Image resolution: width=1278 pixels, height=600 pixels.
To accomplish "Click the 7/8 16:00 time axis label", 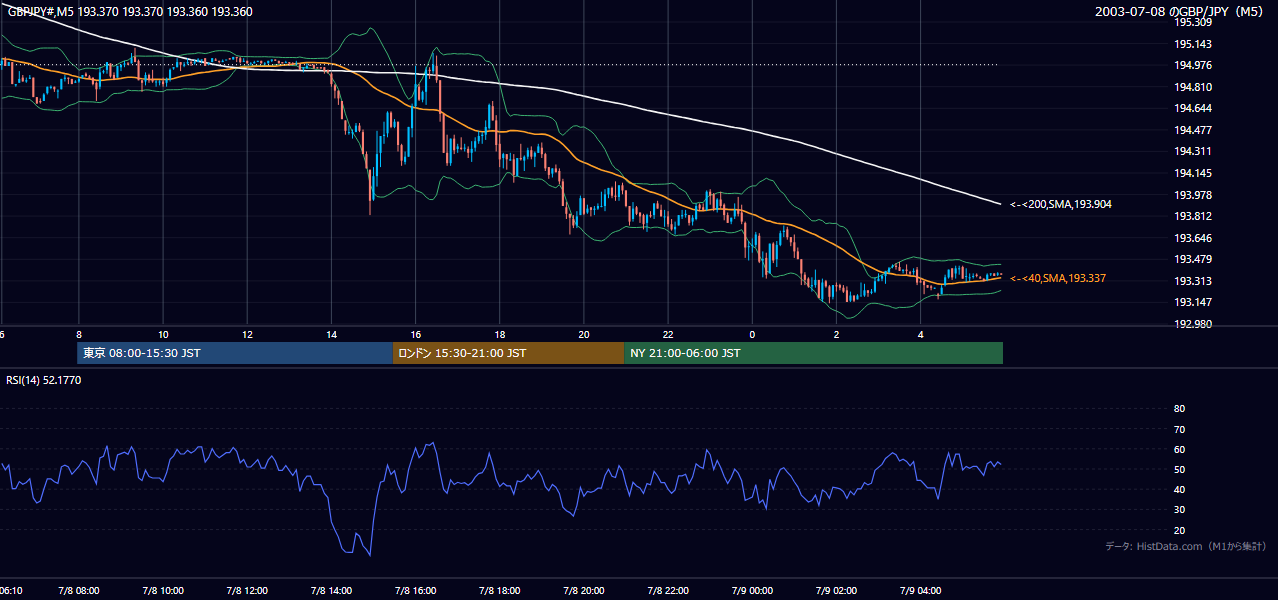I will [x=415, y=591].
